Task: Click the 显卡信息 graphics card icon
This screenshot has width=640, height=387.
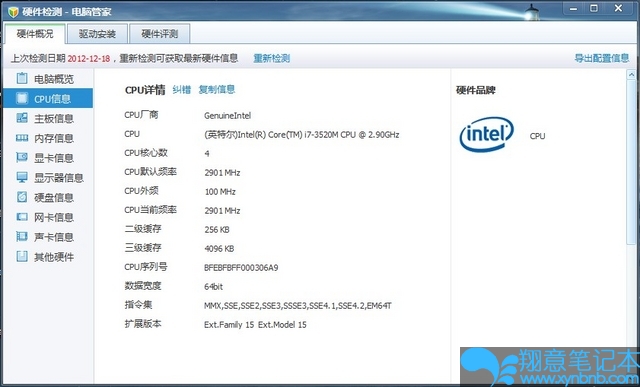Action: pos(22,158)
